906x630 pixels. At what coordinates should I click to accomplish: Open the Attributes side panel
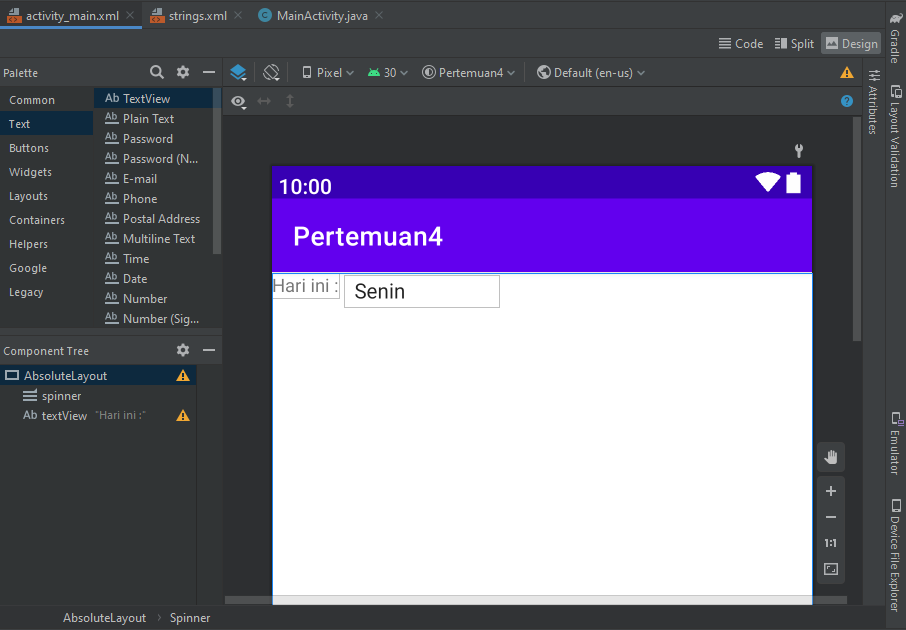(873, 102)
